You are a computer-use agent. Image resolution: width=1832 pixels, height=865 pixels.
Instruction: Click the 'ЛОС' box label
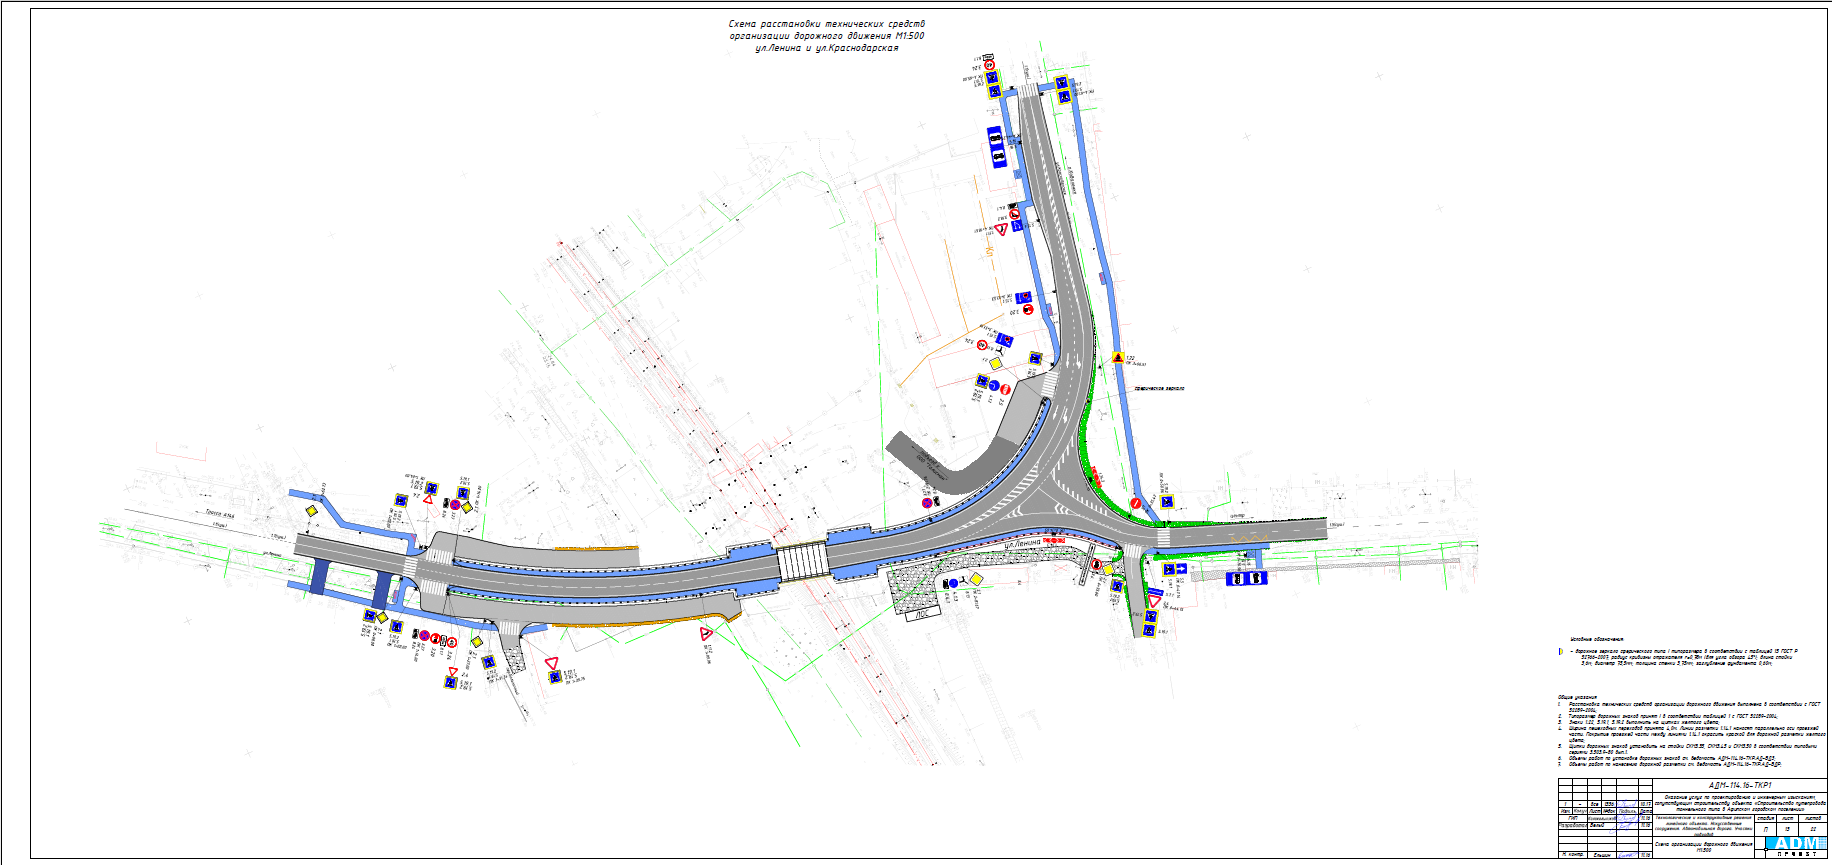click(921, 616)
